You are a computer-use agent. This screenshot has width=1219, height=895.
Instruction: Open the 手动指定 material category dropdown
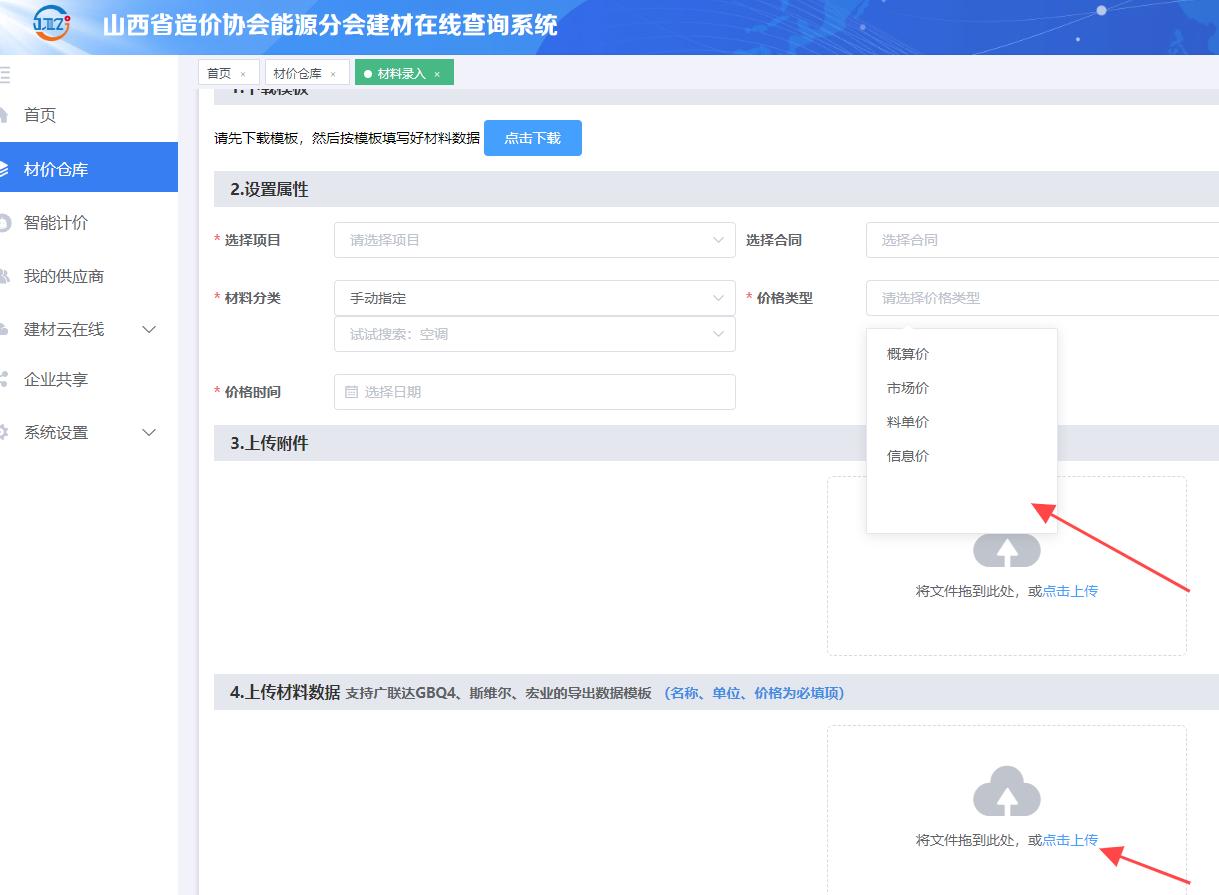[x=534, y=298]
